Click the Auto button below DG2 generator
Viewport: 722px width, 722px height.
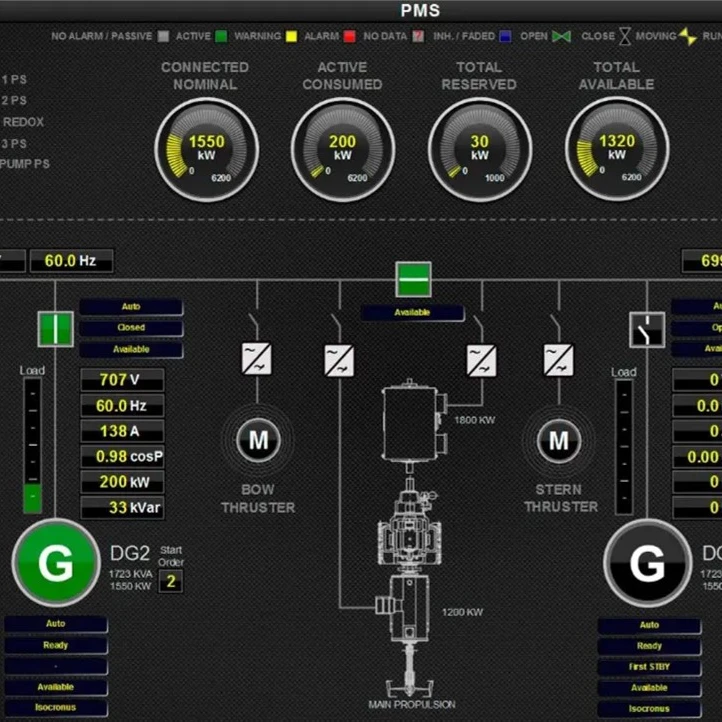(56, 624)
